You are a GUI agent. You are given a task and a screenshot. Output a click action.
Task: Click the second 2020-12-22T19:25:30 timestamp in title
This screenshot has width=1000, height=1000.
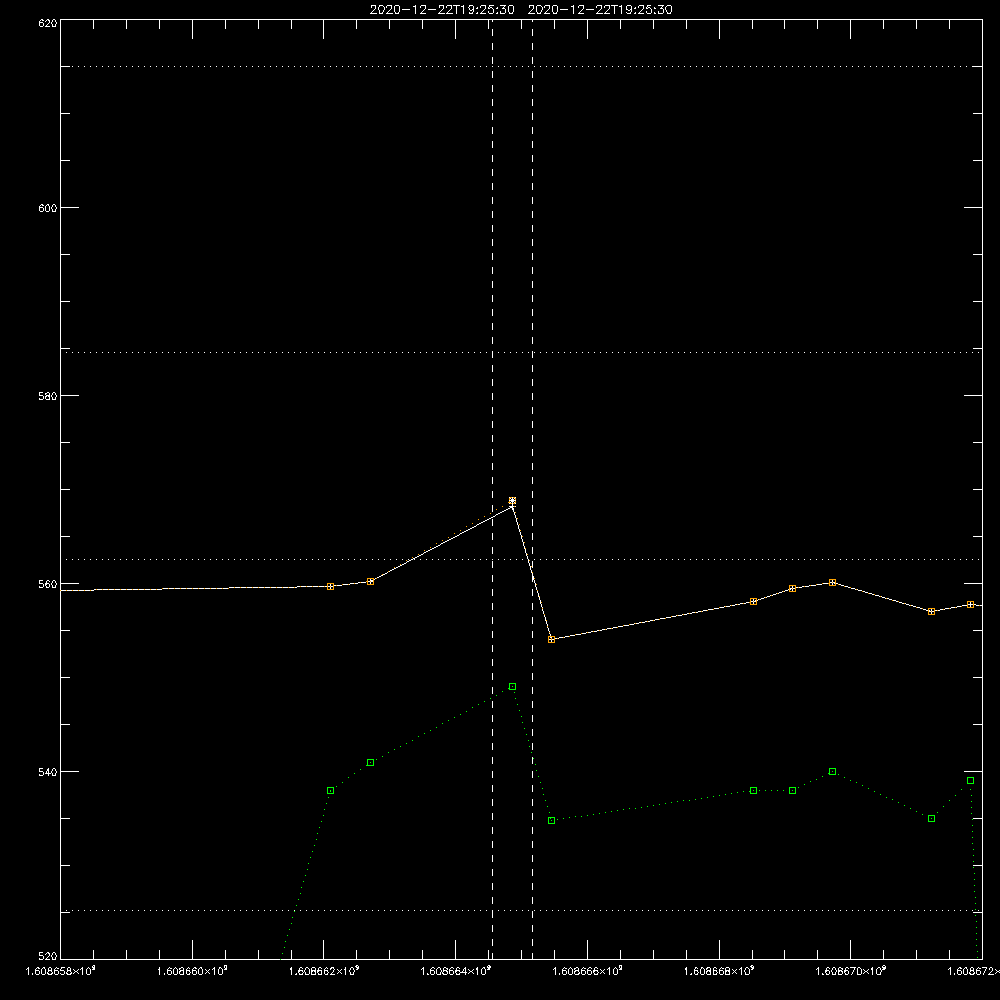pos(600,10)
